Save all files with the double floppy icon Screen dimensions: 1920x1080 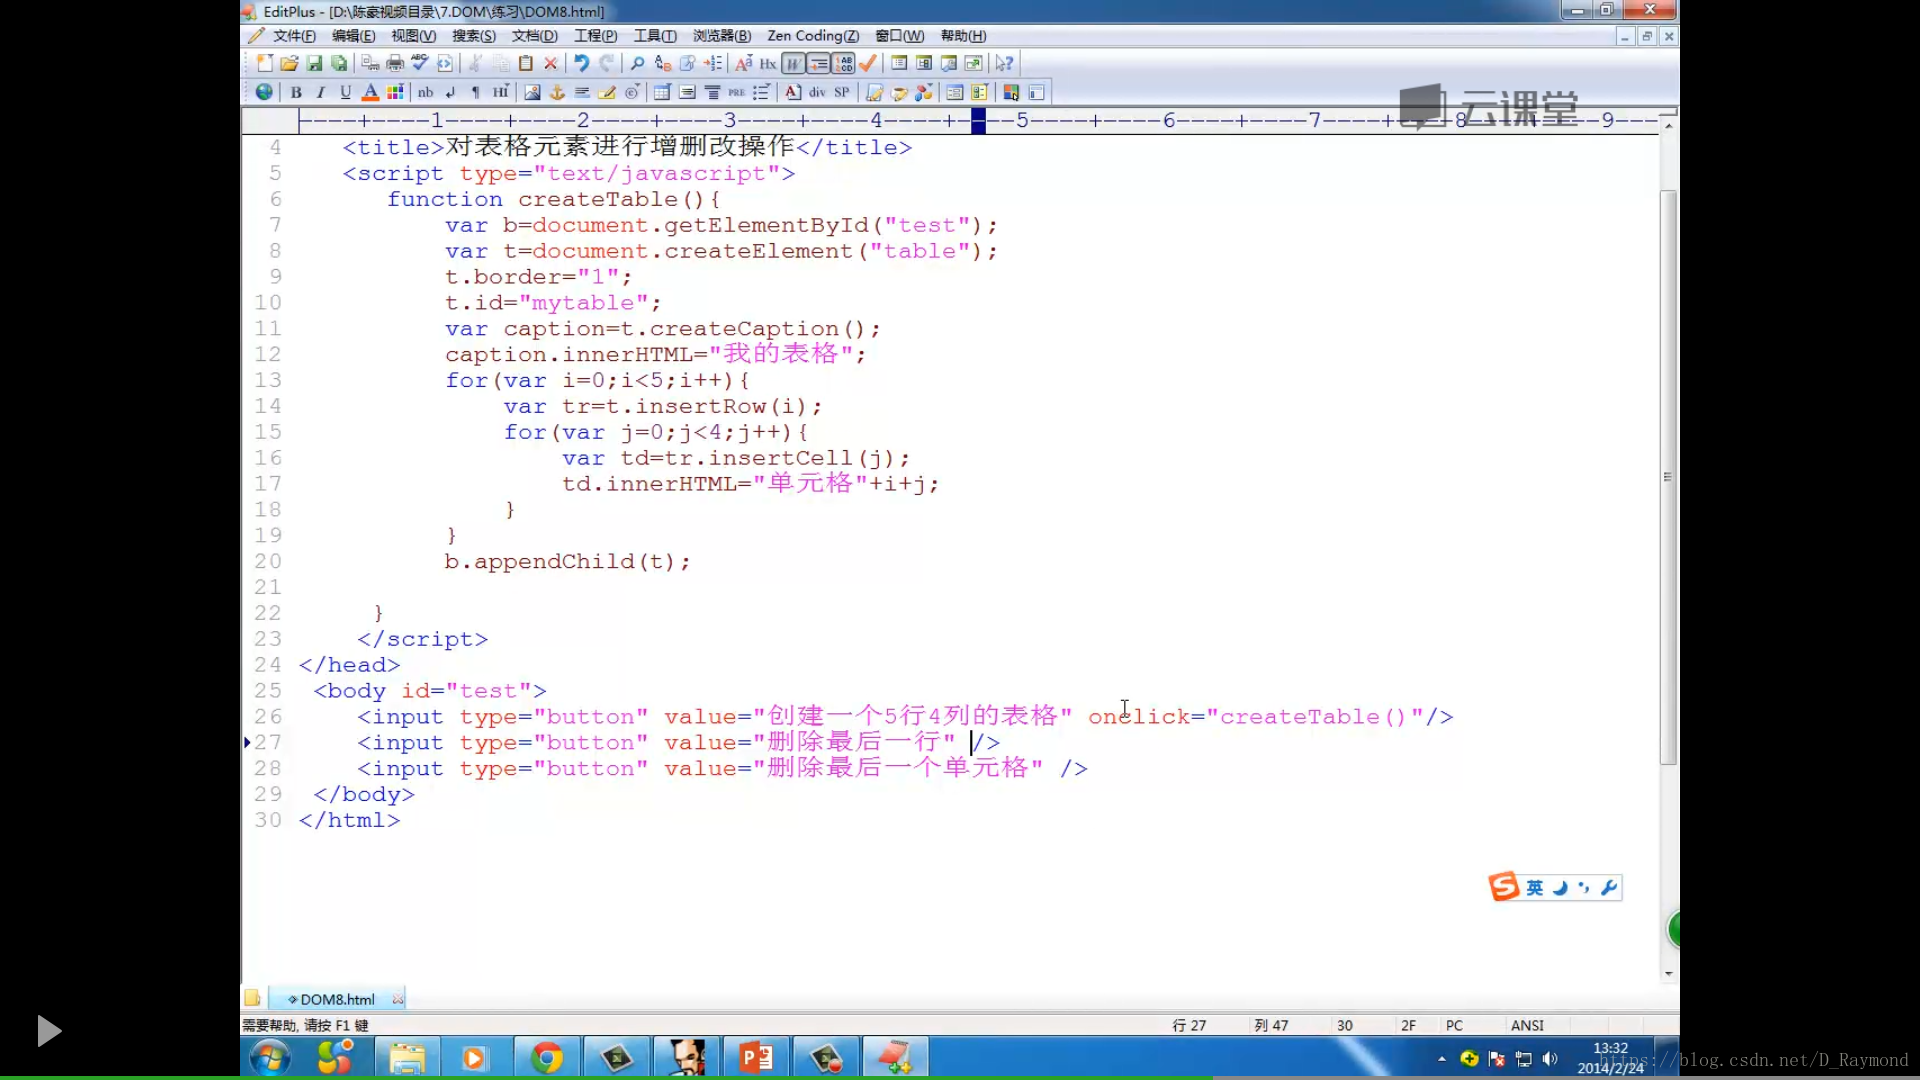tap(339, 63)
